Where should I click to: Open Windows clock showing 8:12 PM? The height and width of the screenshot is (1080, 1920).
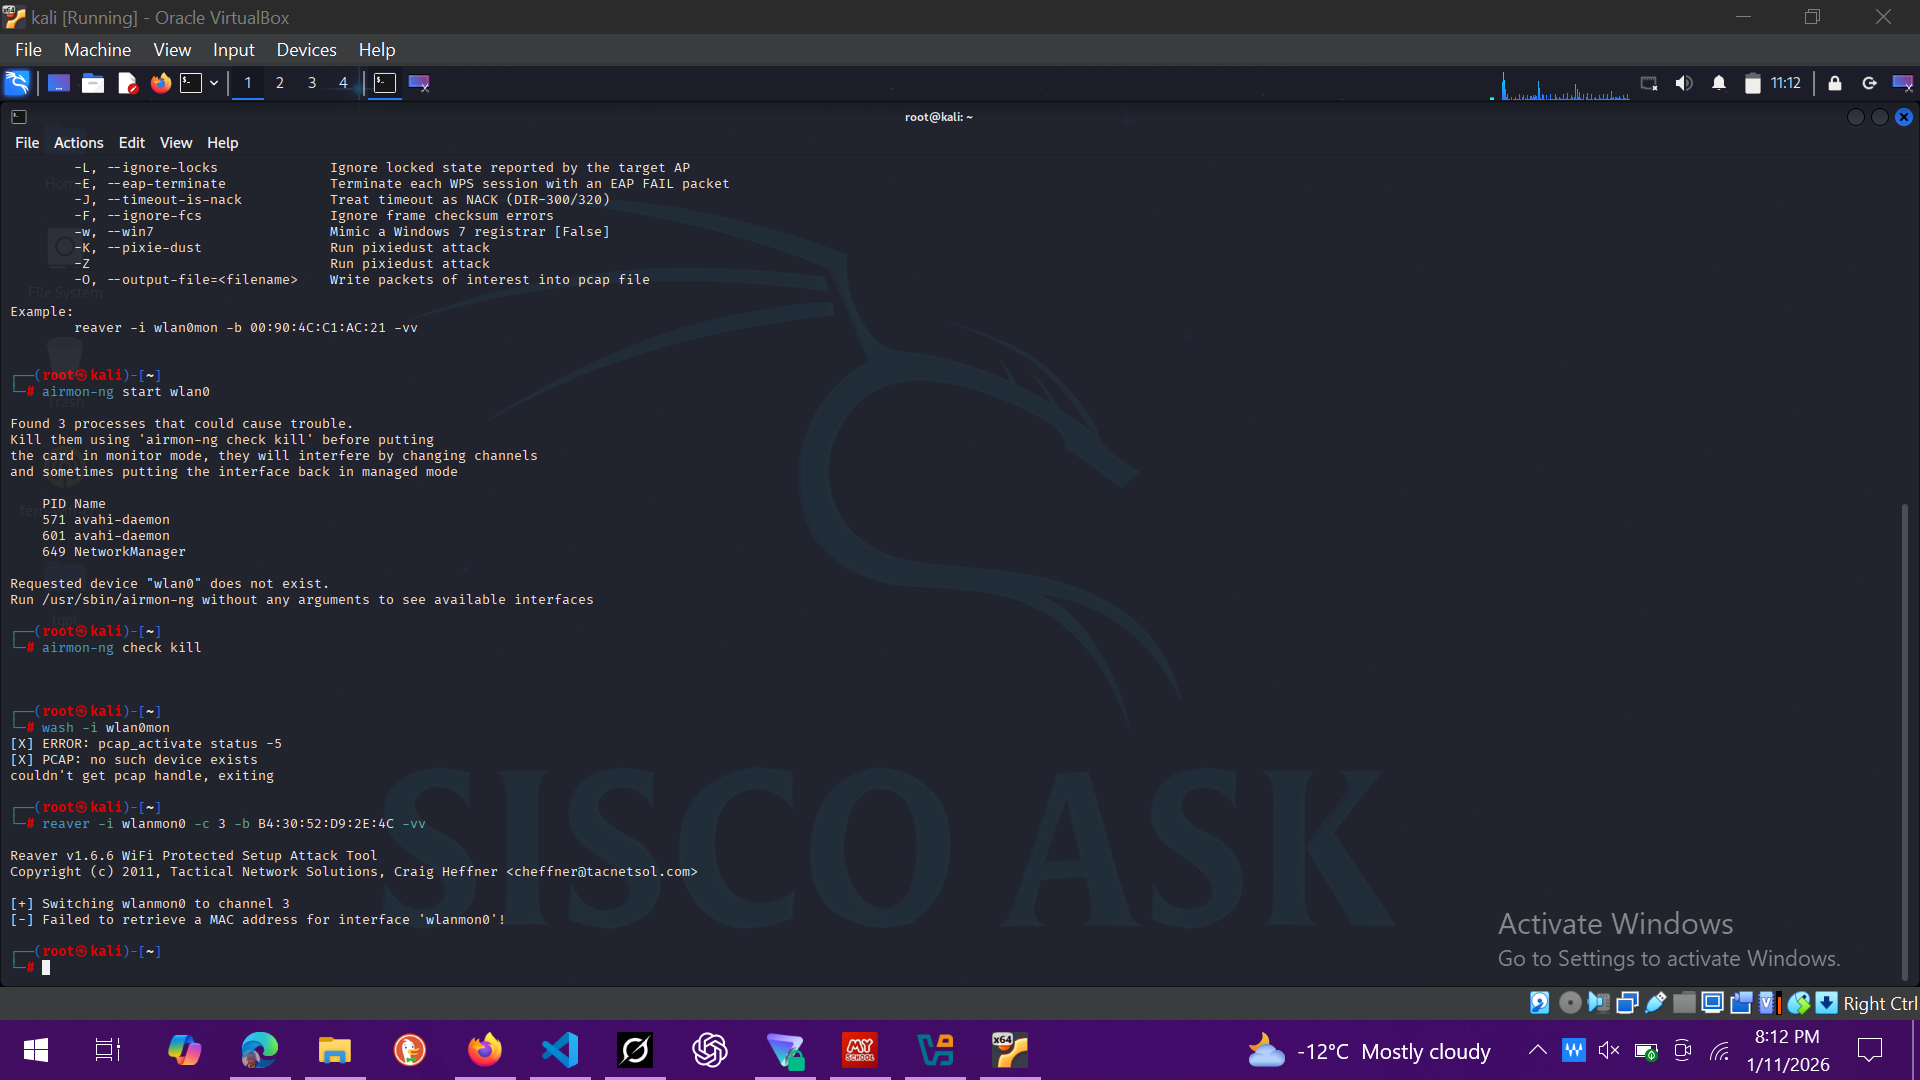(1788, 1051)
